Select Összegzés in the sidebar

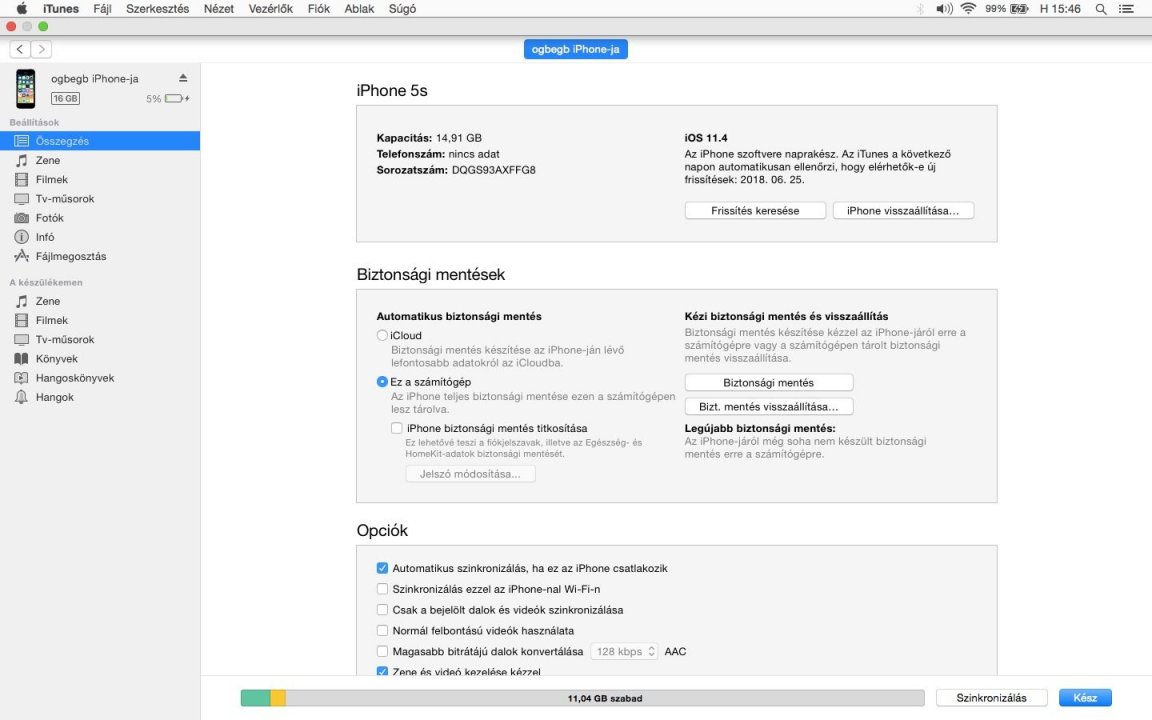(100, 141)
